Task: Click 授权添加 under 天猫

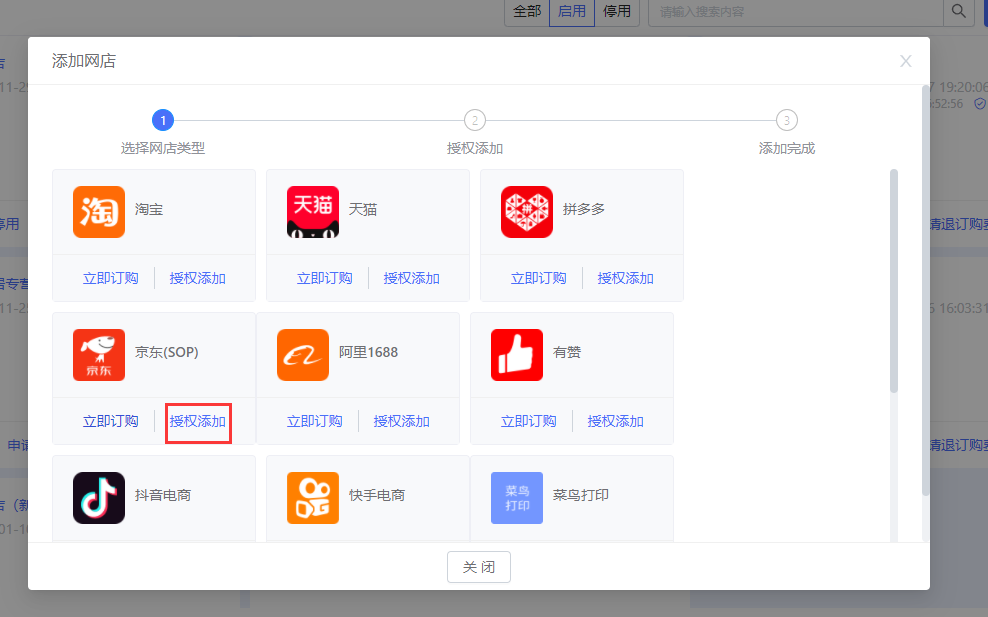Action: [x=411, y=278]
